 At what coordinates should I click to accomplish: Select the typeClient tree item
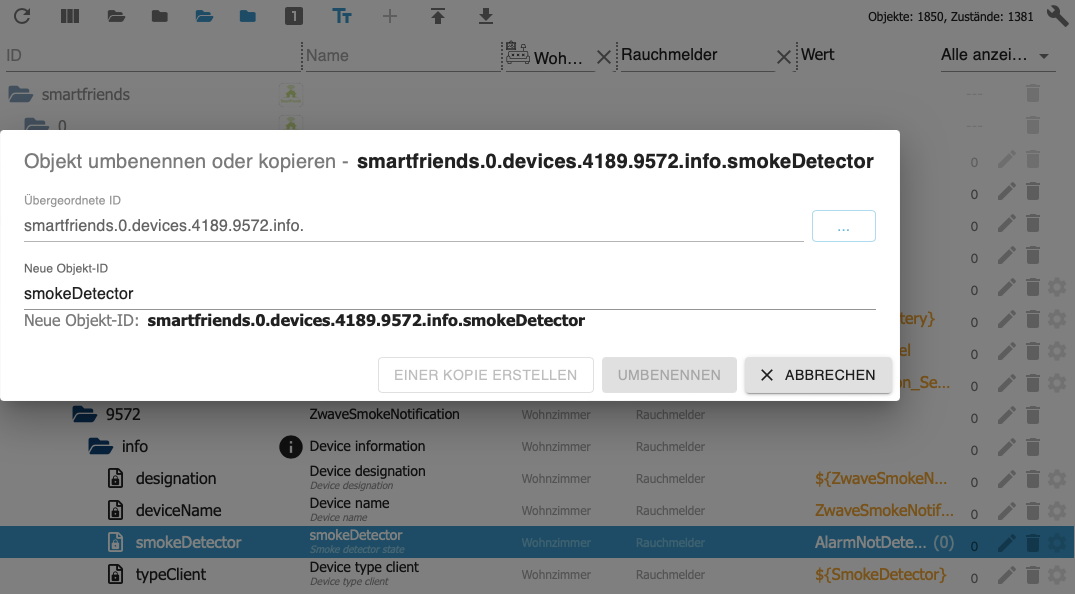tap(171, 575)
